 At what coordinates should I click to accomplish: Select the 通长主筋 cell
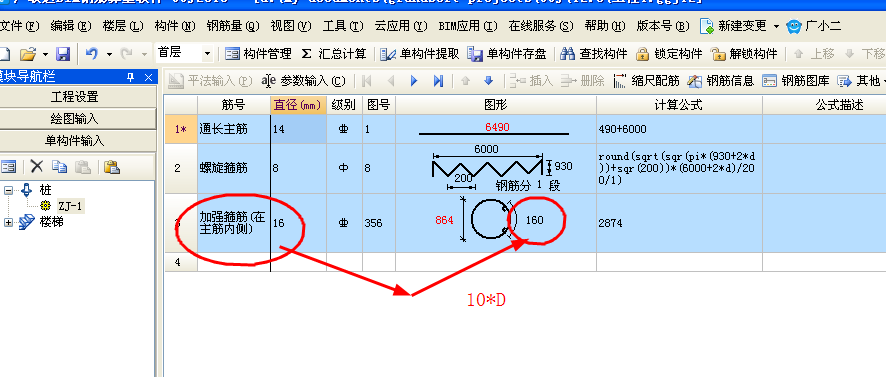coord(234,129)
